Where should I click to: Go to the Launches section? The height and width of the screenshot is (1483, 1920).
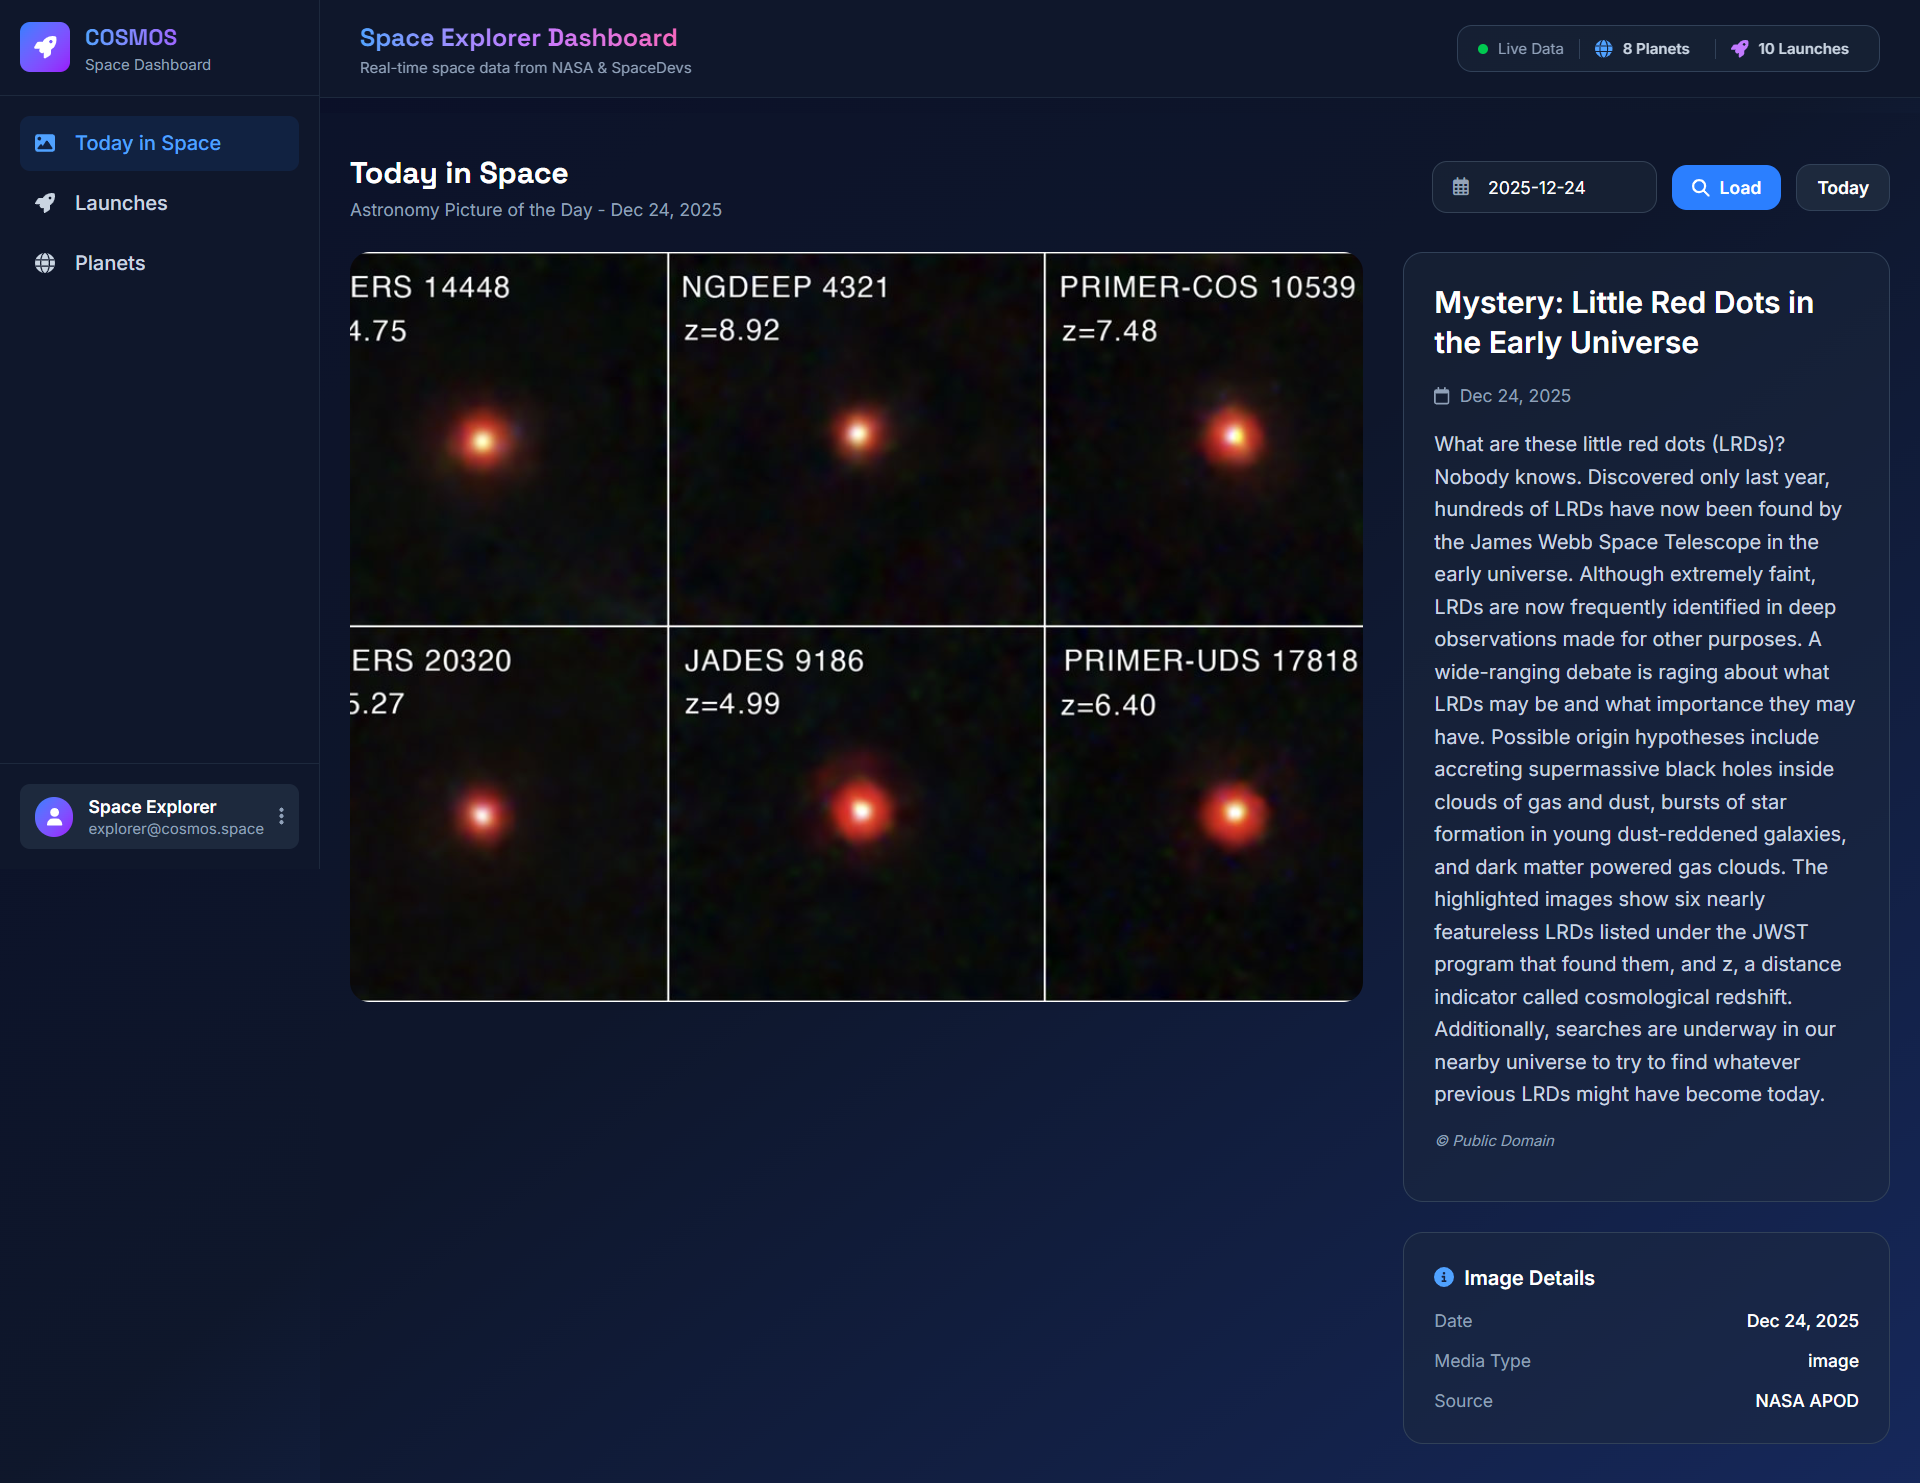(121, 203)
